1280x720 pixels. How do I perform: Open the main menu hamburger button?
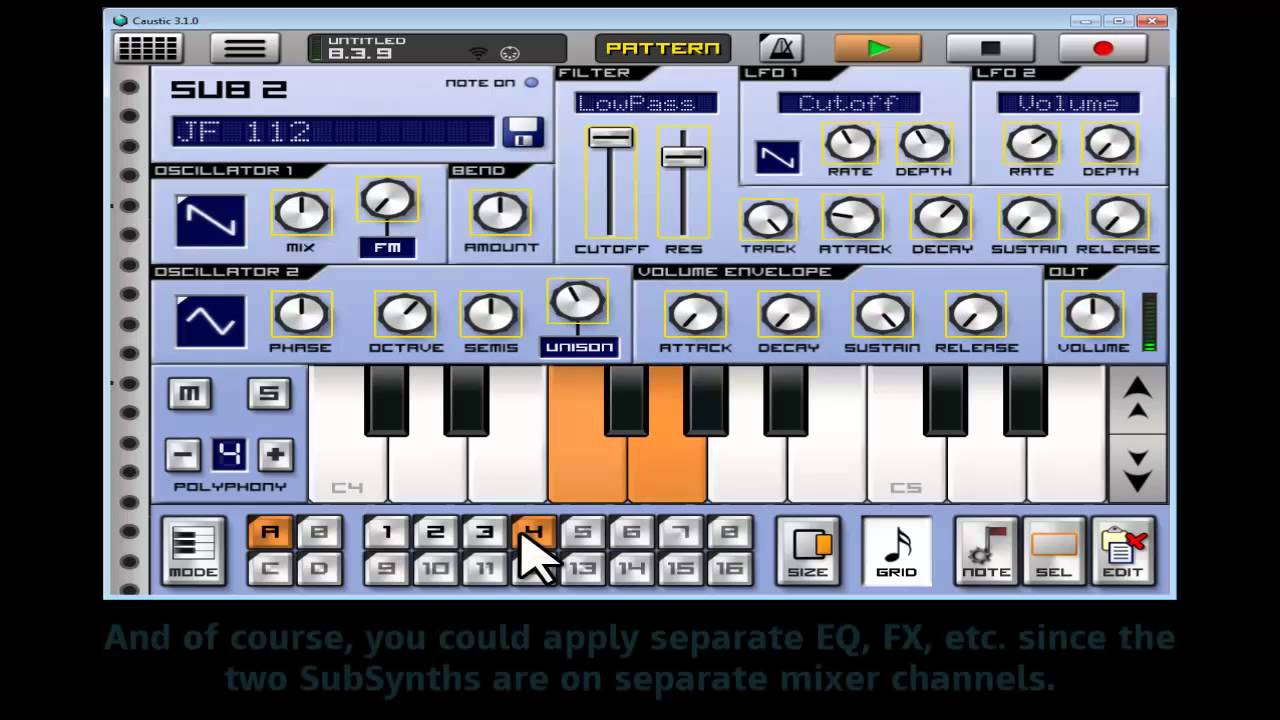244,48
